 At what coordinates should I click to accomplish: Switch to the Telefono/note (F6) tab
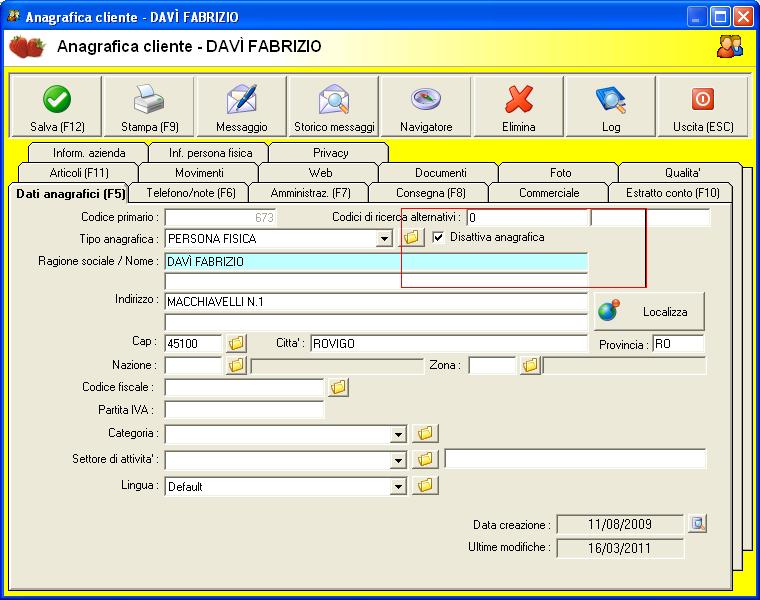pos(190,192)
